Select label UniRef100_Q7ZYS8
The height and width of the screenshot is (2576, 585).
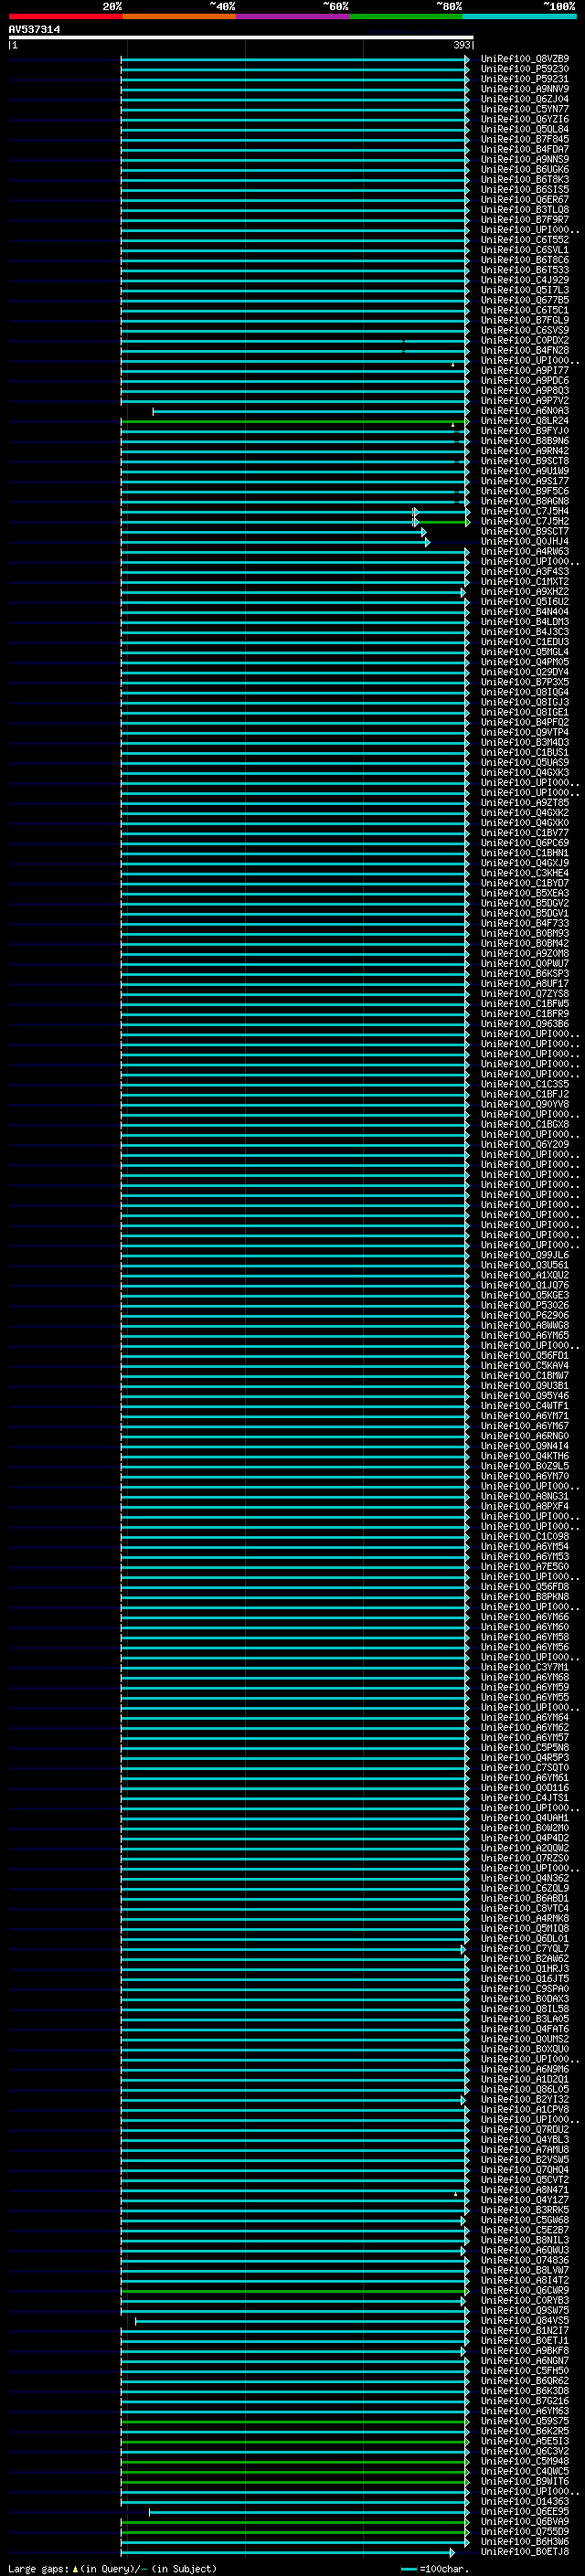pyautogui.click(x=525, y=993)
